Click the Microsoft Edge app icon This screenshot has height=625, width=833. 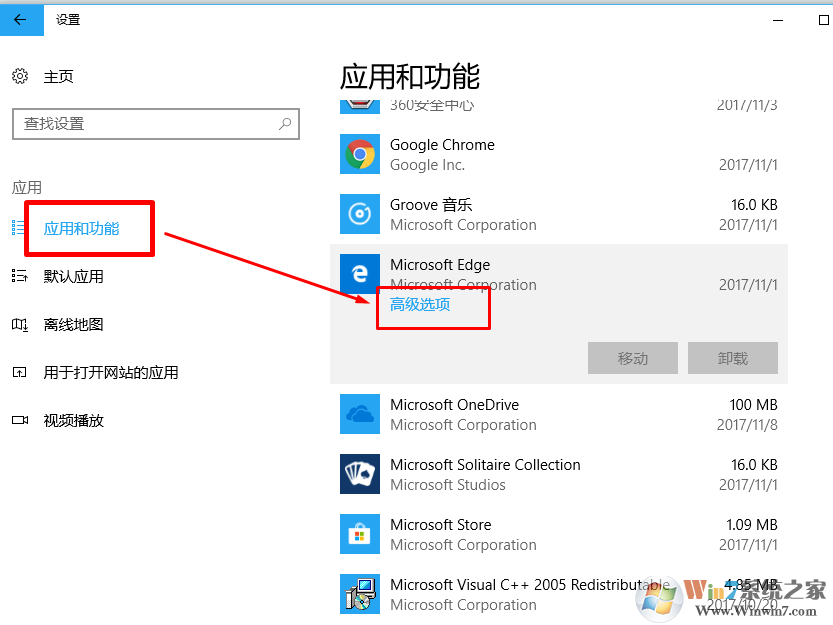pyautogui.click(x=360, y=274)
